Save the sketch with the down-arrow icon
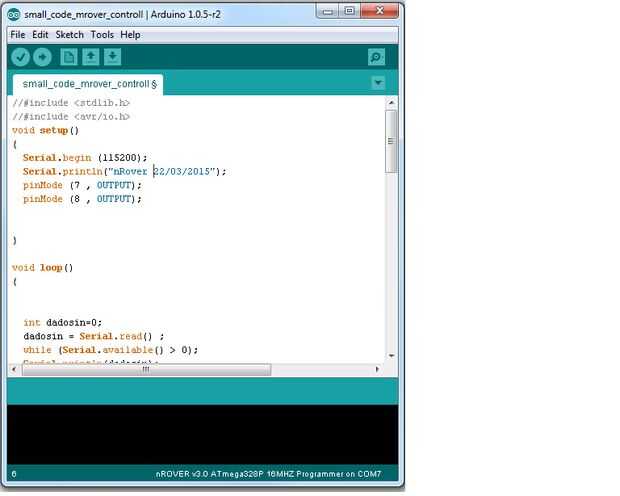Screen dimensions: 620x496 point(112,57)
